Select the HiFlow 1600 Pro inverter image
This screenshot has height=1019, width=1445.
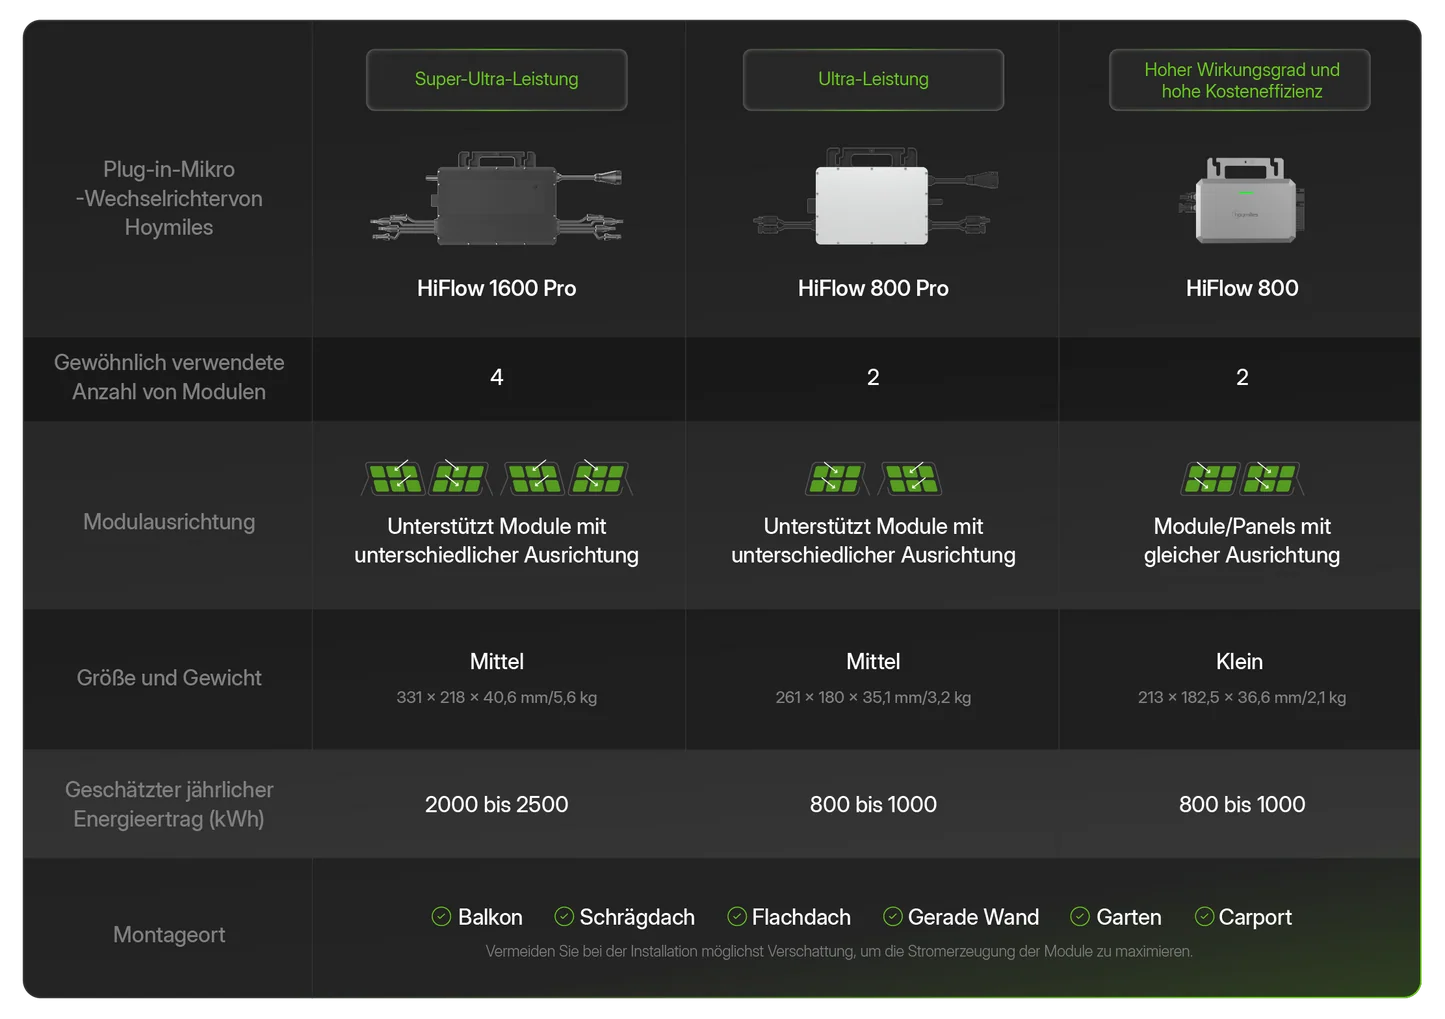coord(497,197)
